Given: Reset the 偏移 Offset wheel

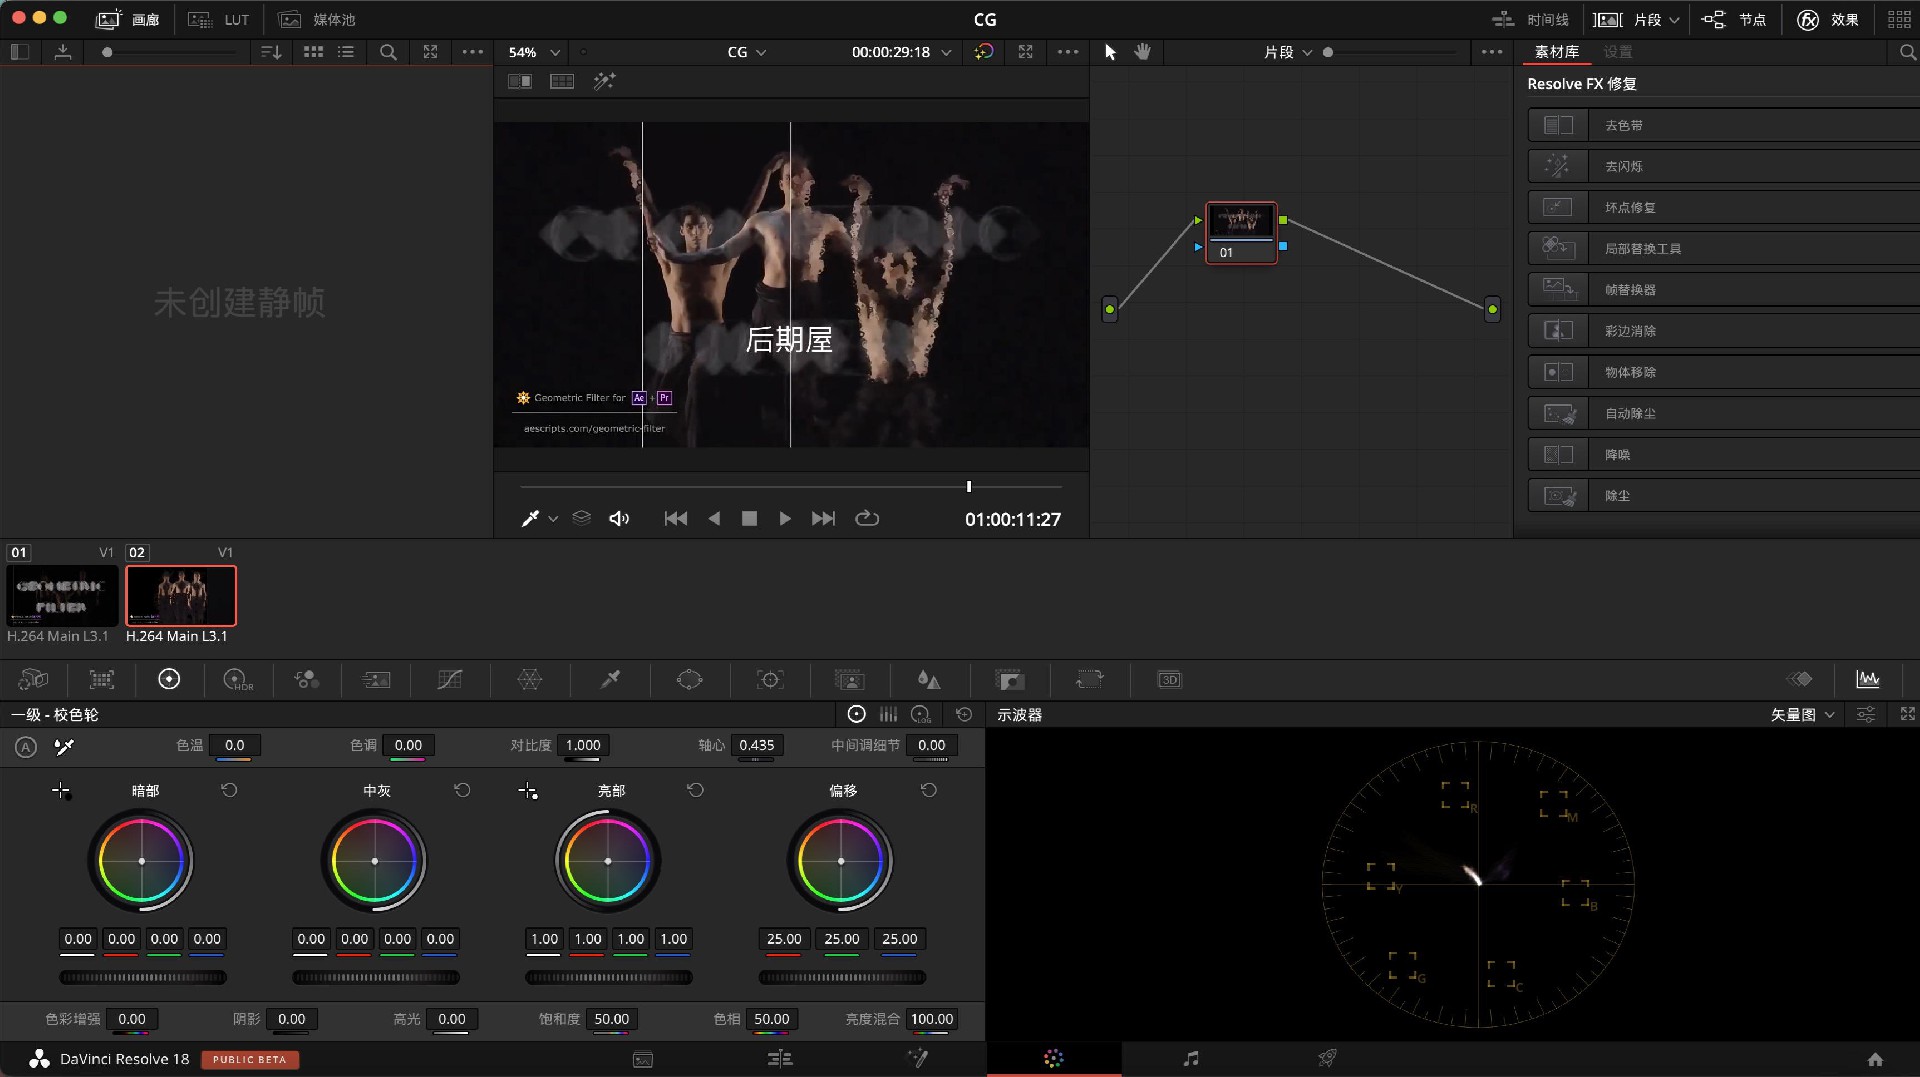Looking at the screenshot, I should (x=929, y=790).
